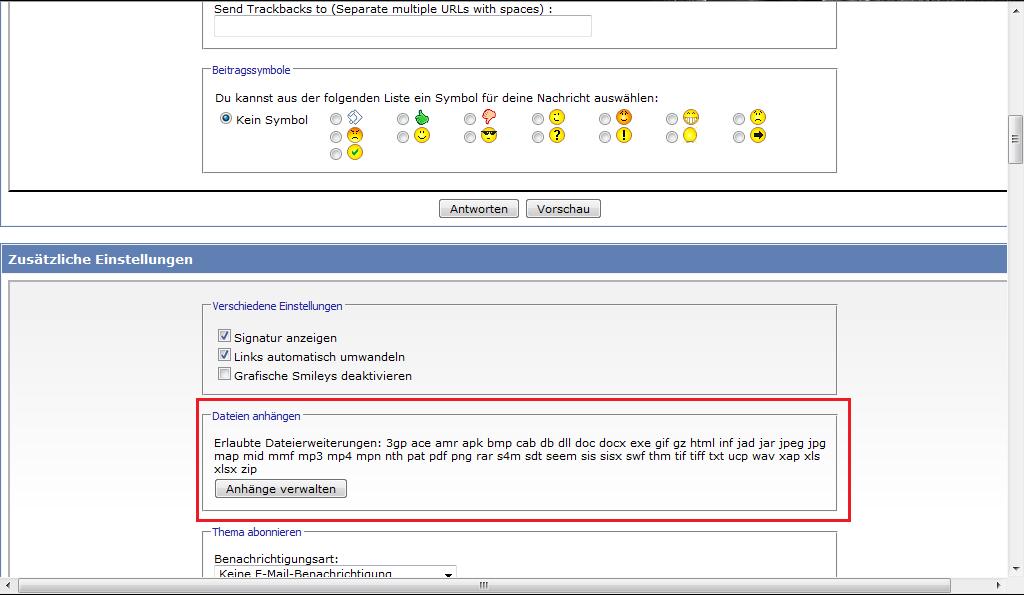
Task: Click the yellow lightbulb symbol icon
Action: [690, 136]
